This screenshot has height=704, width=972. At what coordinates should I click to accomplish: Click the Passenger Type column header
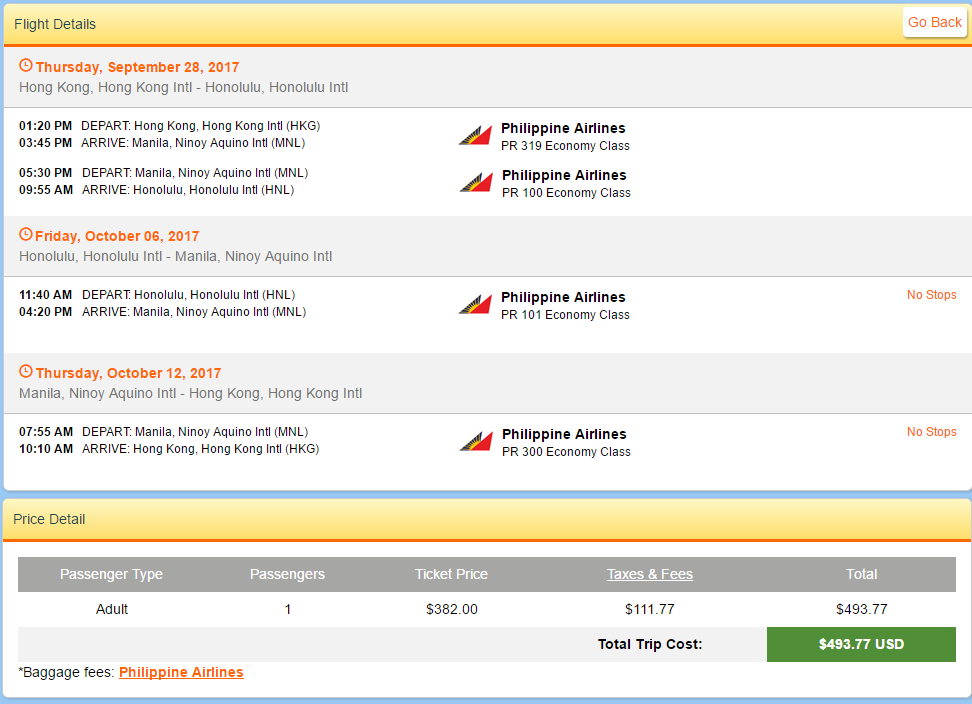pos(112,574)
